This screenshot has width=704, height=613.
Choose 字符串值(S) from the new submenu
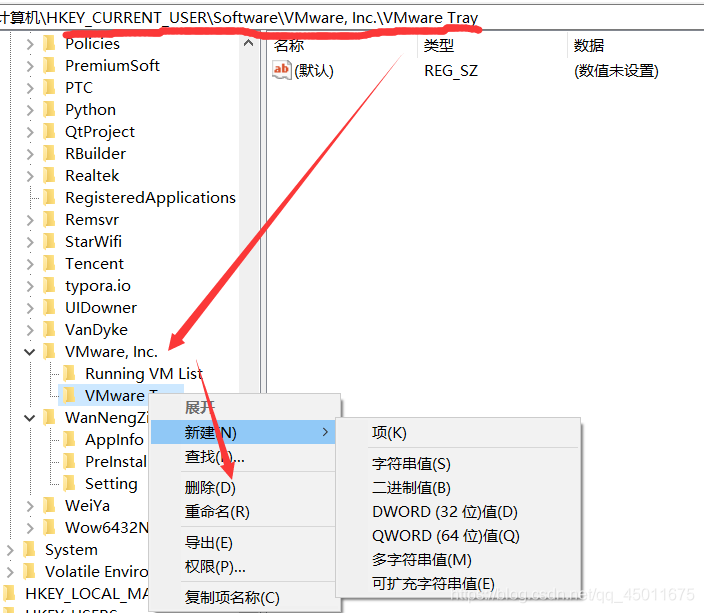[x=411, y=464]
